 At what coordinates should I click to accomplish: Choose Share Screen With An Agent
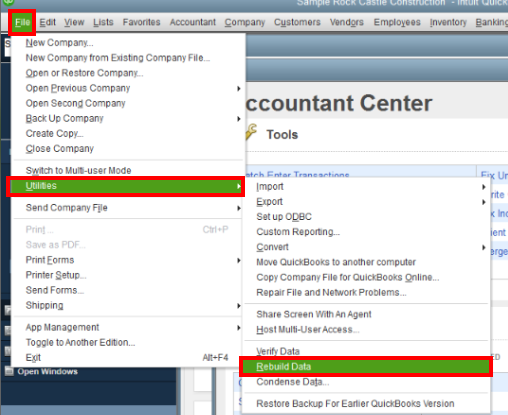366,314
